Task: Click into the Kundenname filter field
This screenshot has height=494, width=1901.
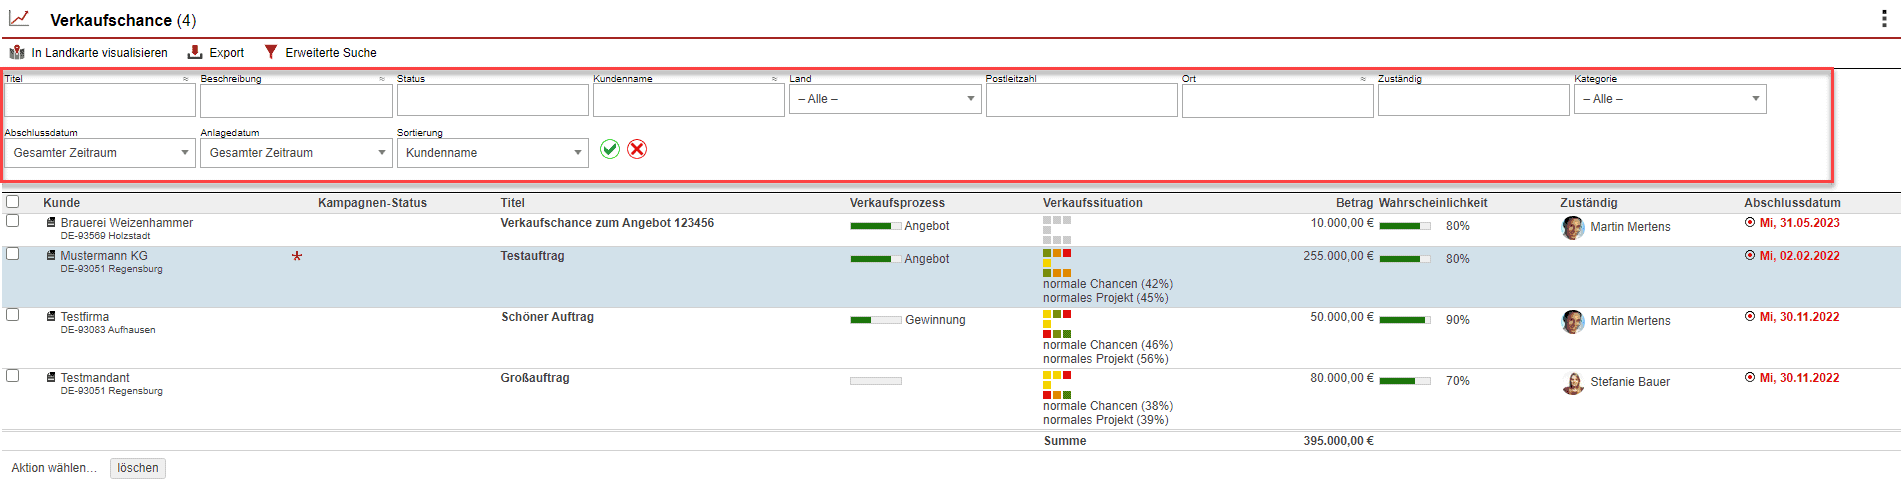Action: (688, 100)
